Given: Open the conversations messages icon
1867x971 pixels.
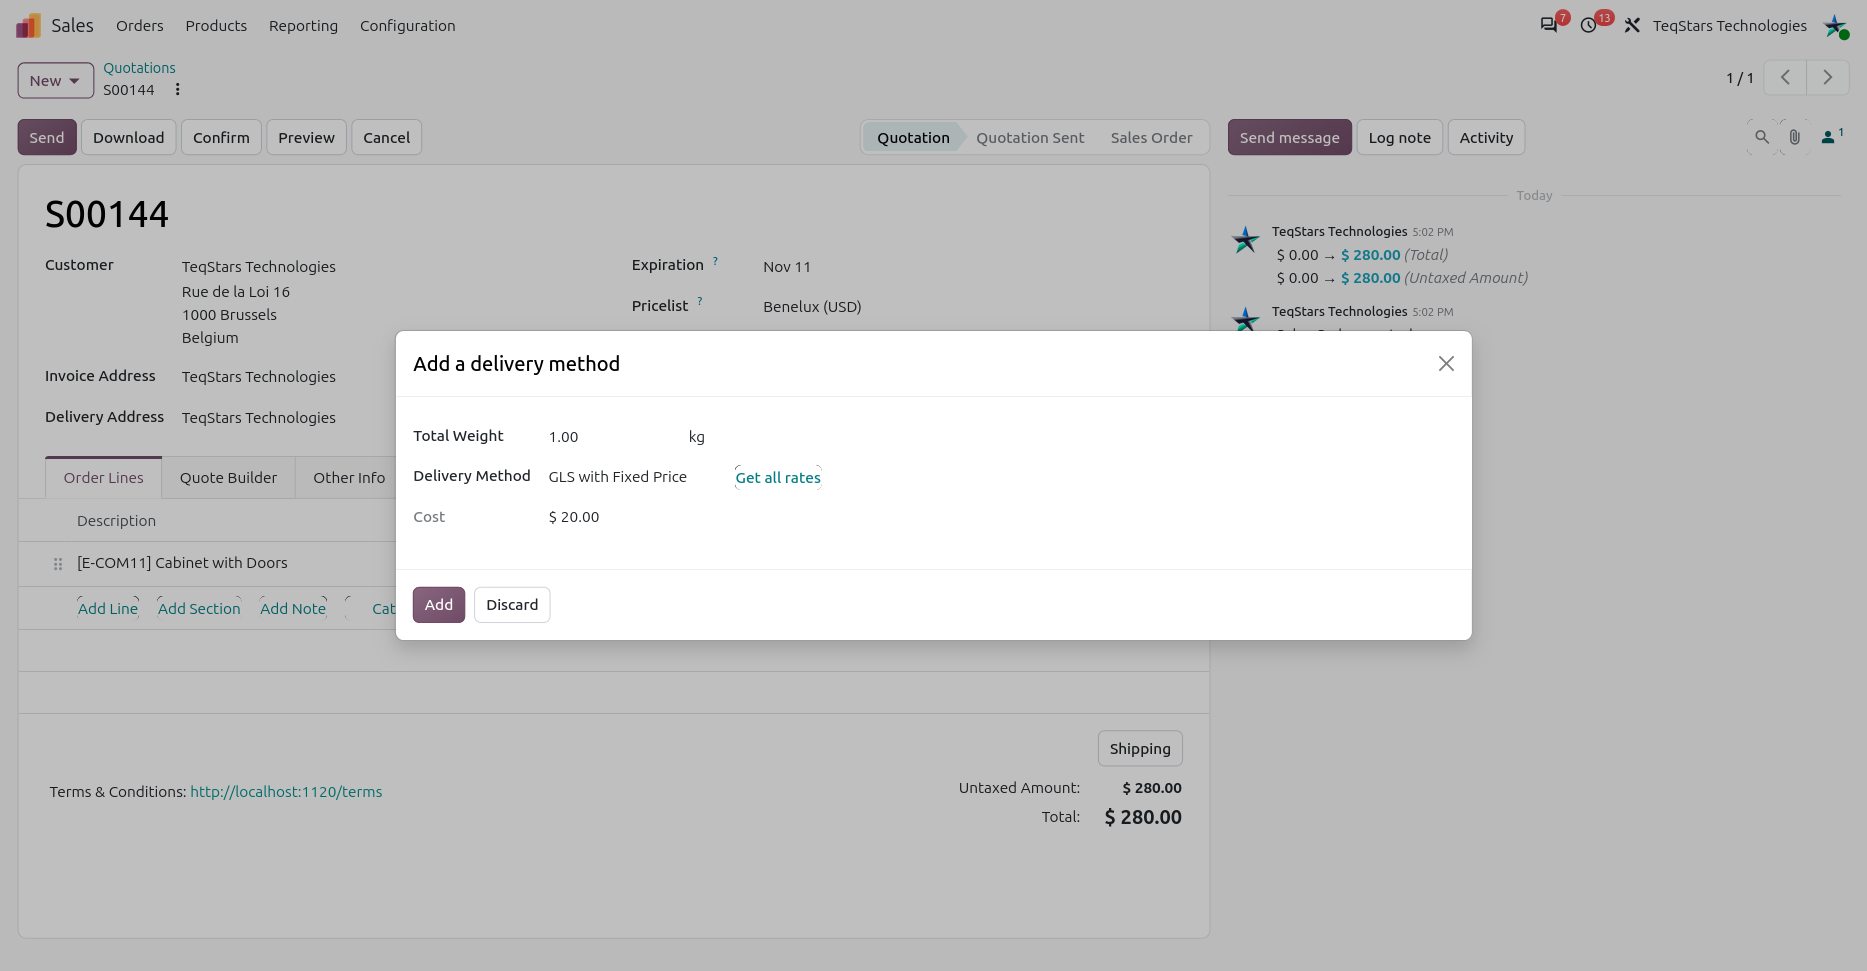Looking at the screenshot, I should (1549, 25).
